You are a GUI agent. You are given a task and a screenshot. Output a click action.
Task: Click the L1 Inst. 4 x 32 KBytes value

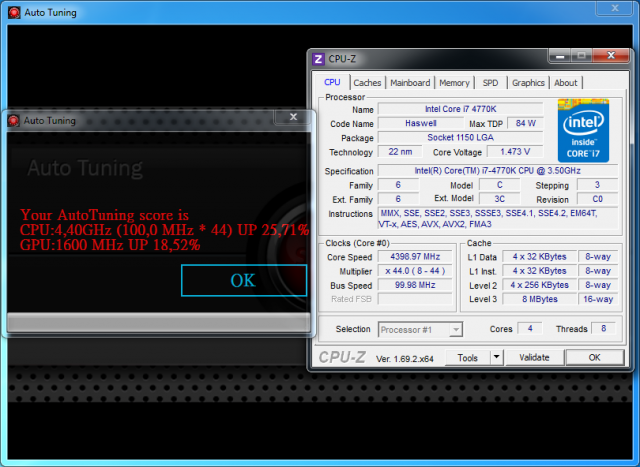tap(539, 271)
